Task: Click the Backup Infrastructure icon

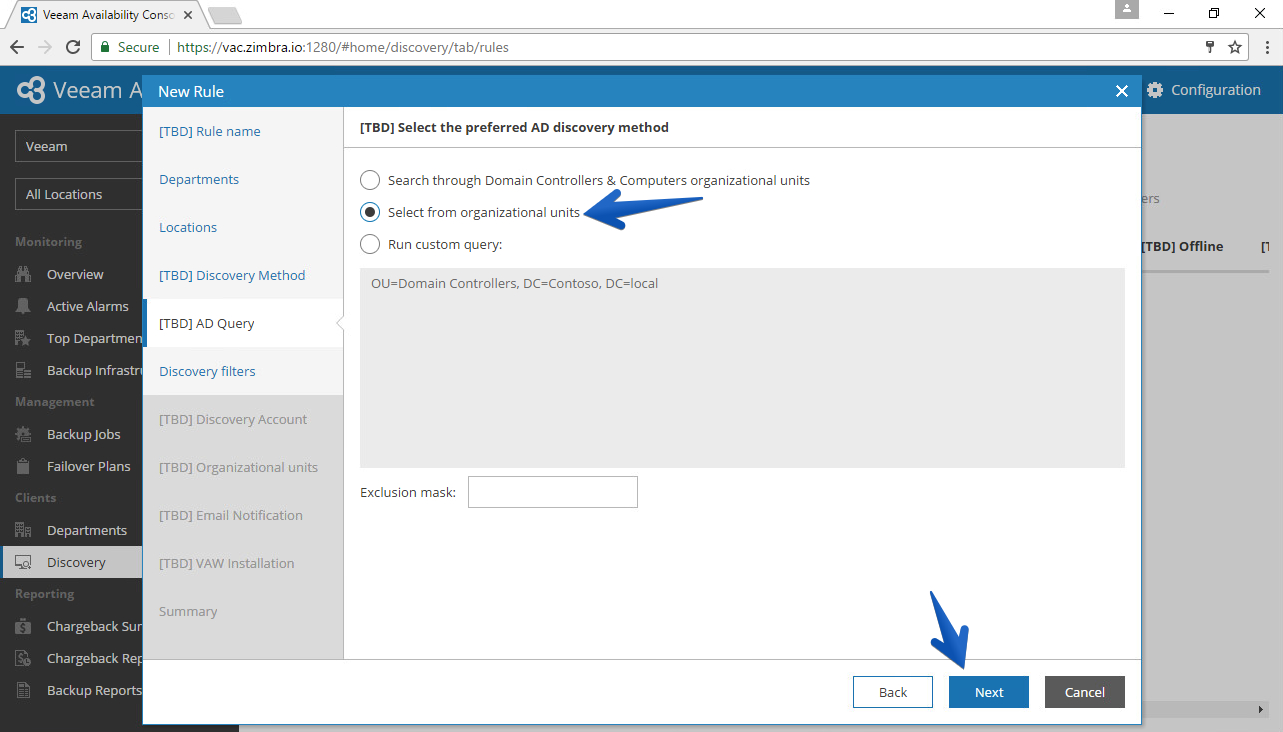Action: pyautogui.click(x=25, y=370)
